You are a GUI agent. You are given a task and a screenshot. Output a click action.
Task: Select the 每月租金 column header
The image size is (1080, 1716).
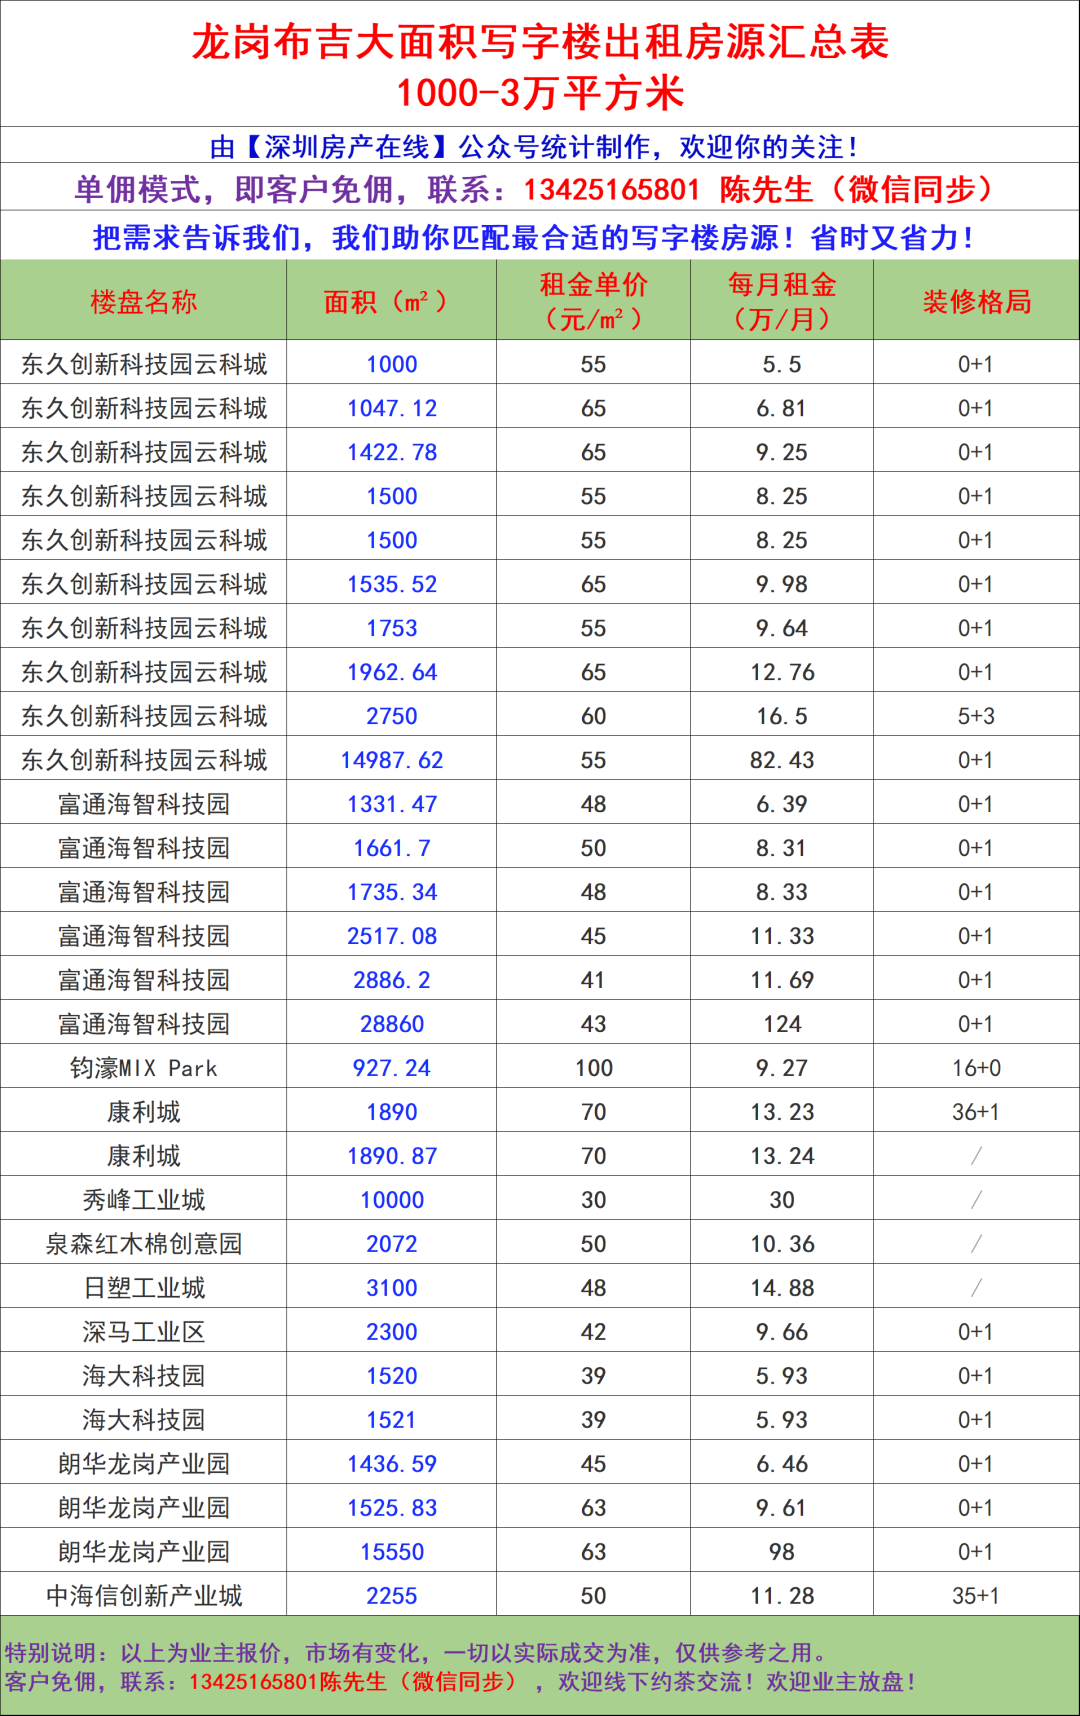(782, 301)
